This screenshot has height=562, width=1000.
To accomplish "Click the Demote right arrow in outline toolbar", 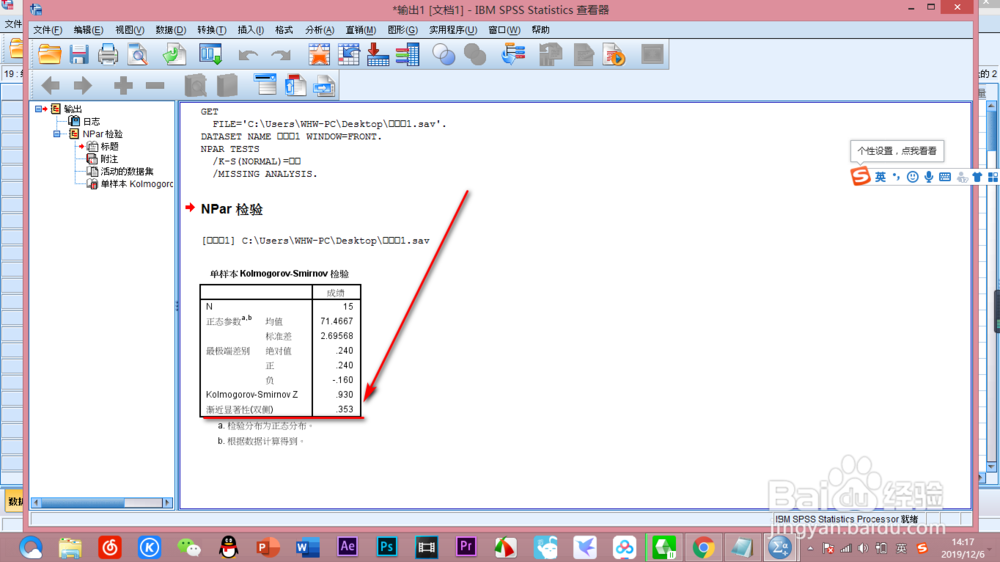I will 83,85.
